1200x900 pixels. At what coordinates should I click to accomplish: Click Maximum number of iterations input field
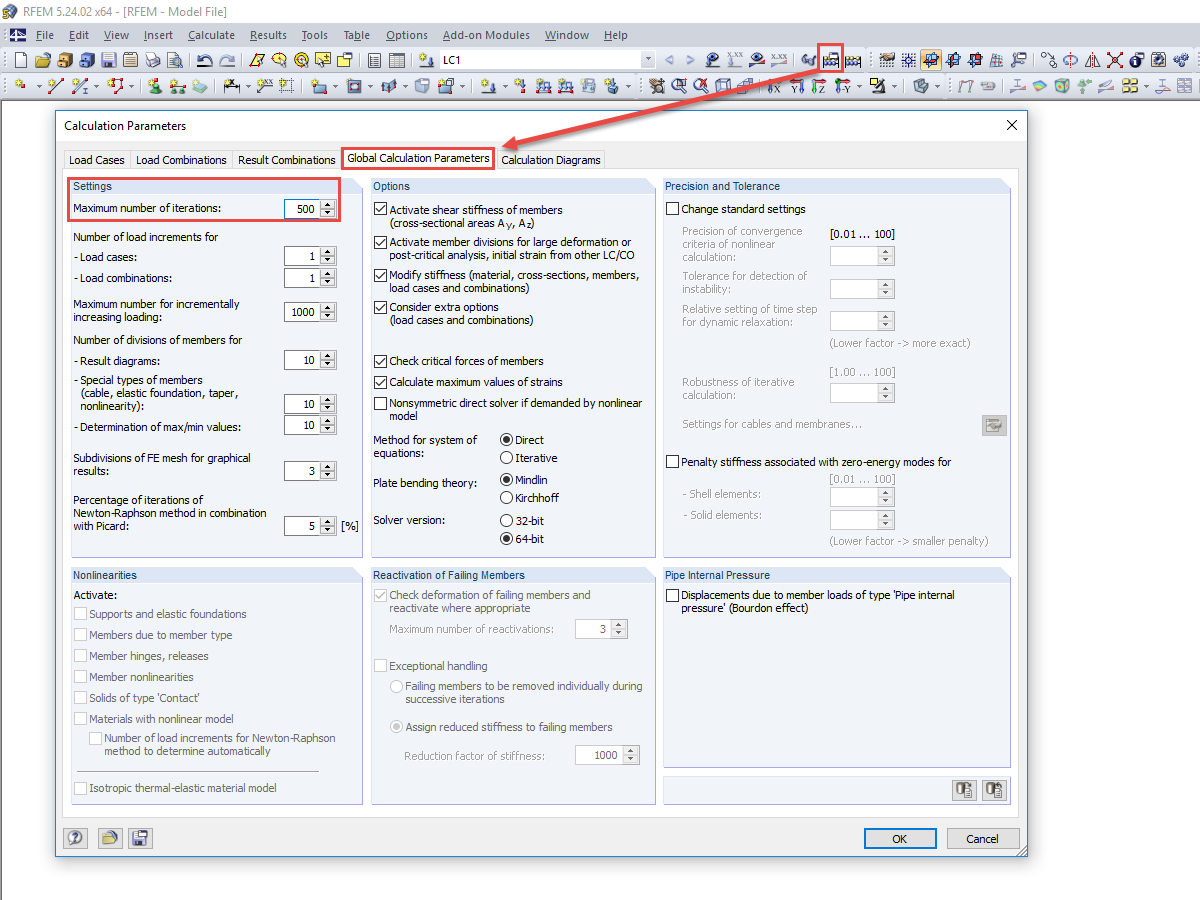(x=302, y=209)
